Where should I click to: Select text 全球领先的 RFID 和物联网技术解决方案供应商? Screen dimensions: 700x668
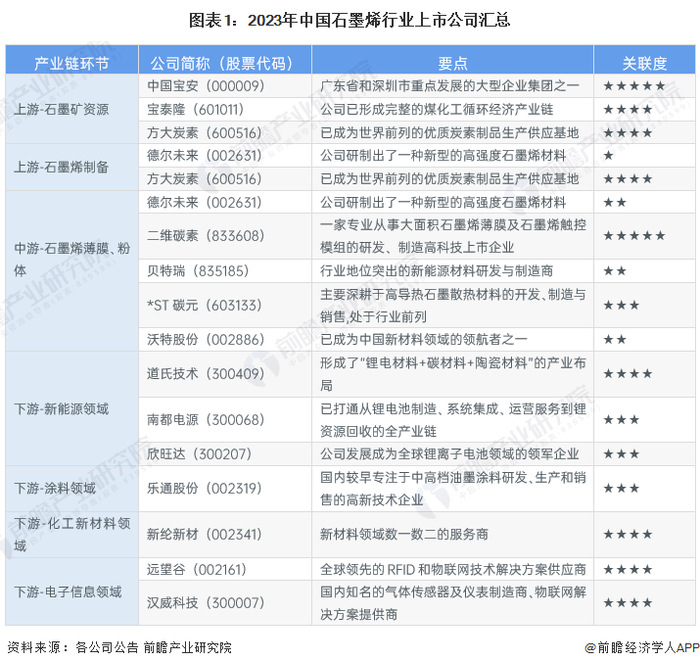coord(453,569)
